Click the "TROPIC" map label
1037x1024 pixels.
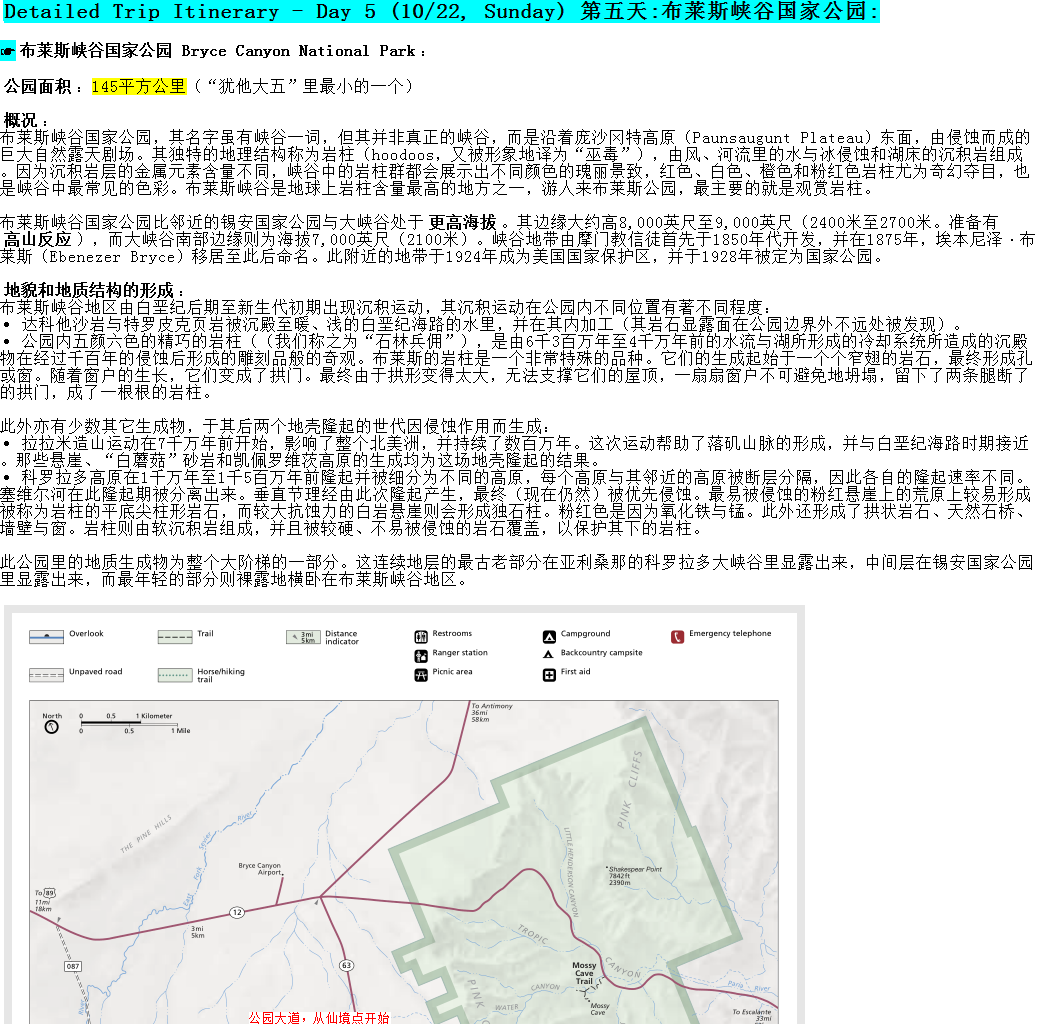point(533,934)
